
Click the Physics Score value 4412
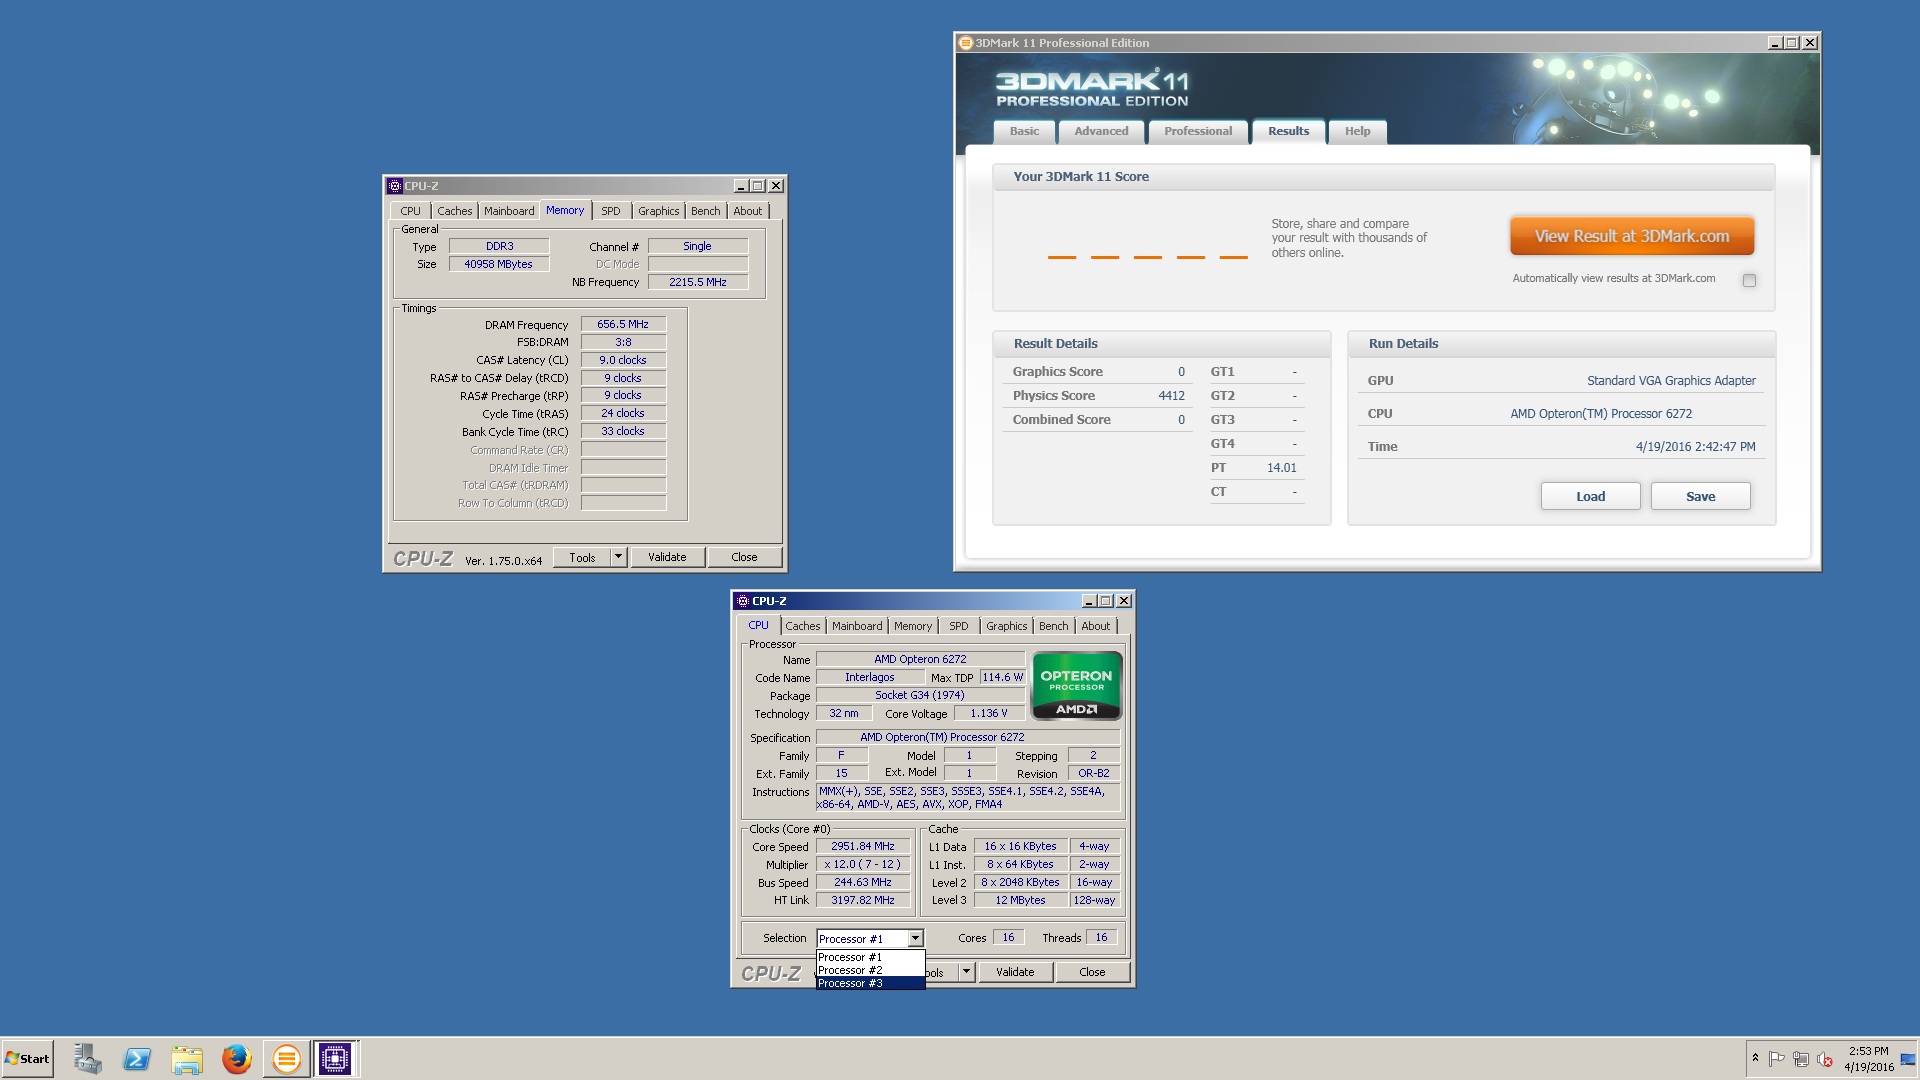(x=1171, y=395)
